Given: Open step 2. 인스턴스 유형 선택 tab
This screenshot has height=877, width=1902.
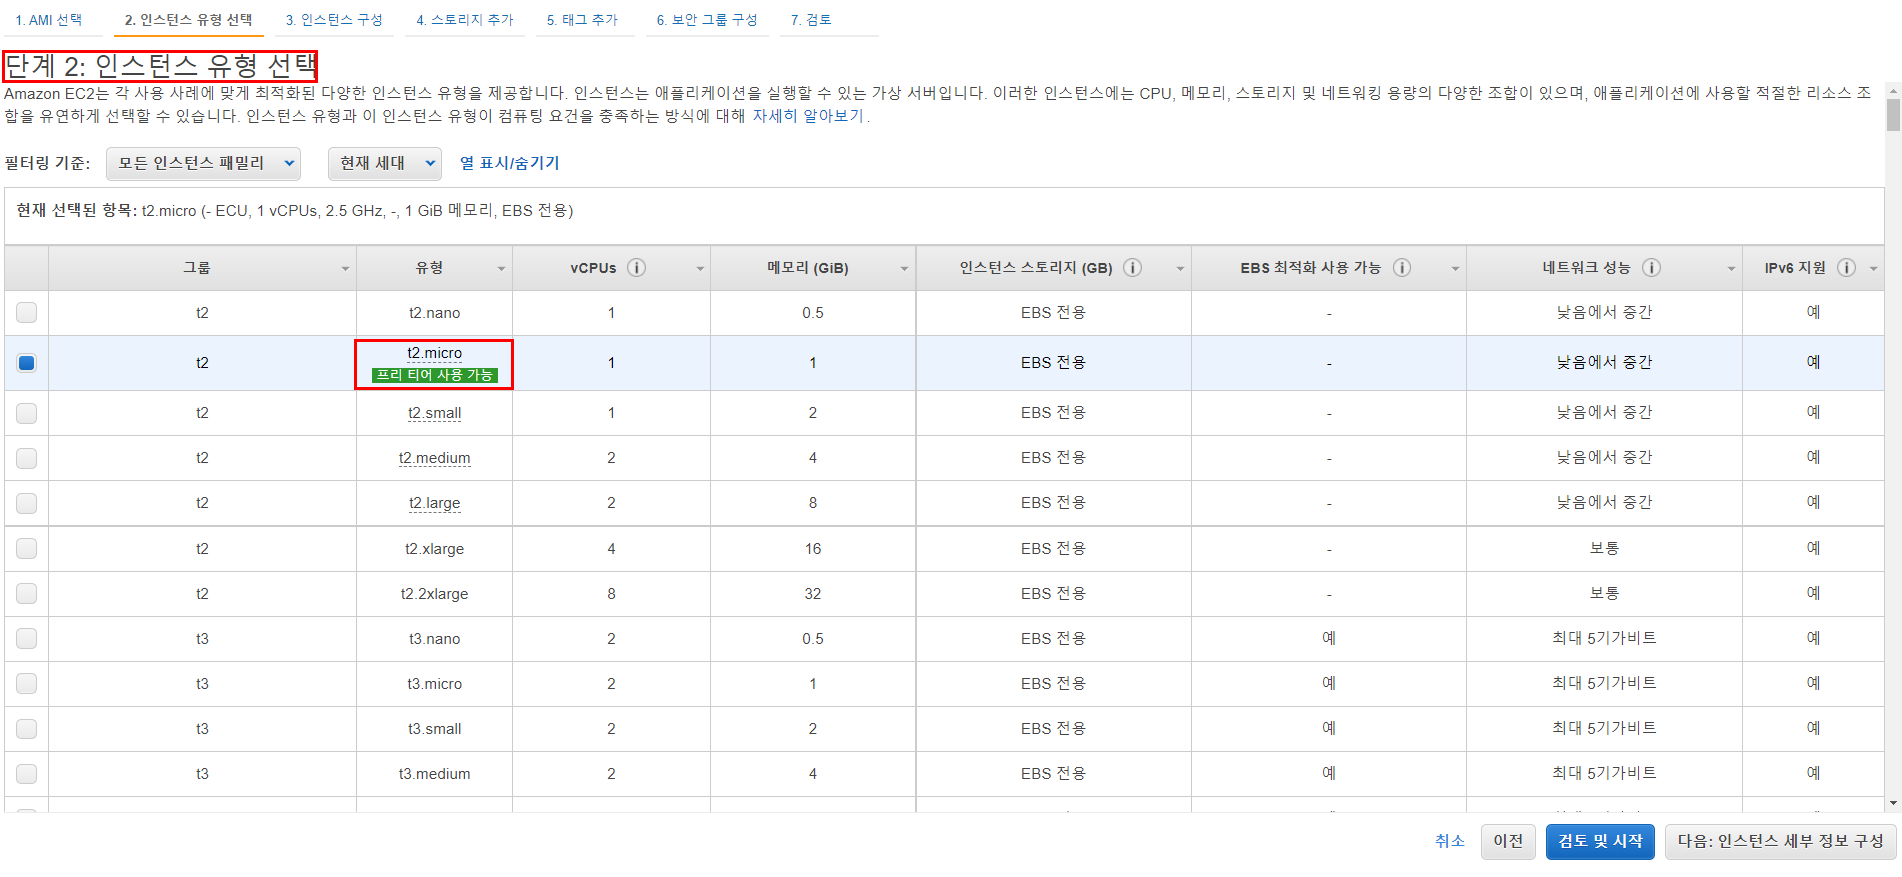Looking at the screenshot, I should click(188, 20).
